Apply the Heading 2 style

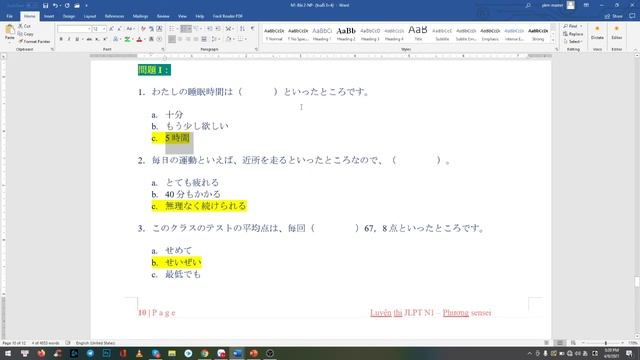coord(346,33)
